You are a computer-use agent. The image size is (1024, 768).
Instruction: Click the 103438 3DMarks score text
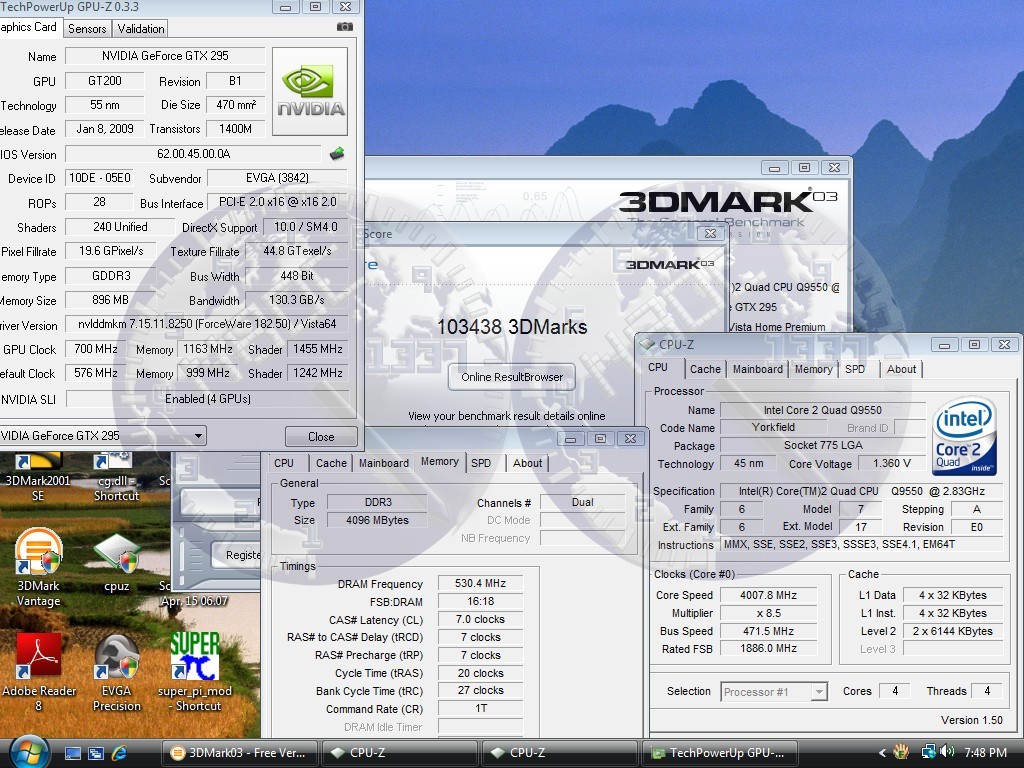(512, 327)
